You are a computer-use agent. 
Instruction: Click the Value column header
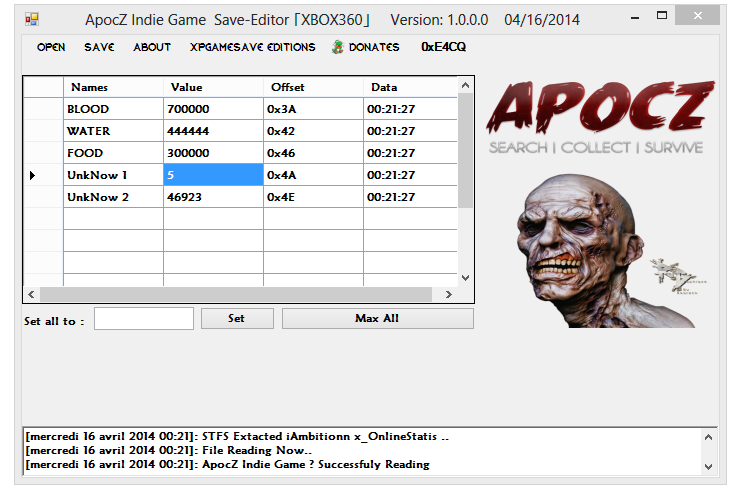pyautogui.click(x=213, y=87)
